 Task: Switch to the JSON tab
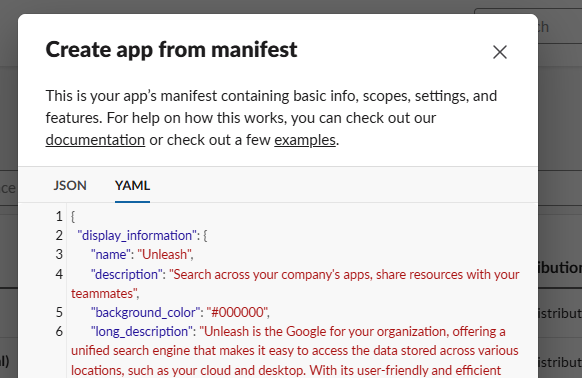coord(70,185)
